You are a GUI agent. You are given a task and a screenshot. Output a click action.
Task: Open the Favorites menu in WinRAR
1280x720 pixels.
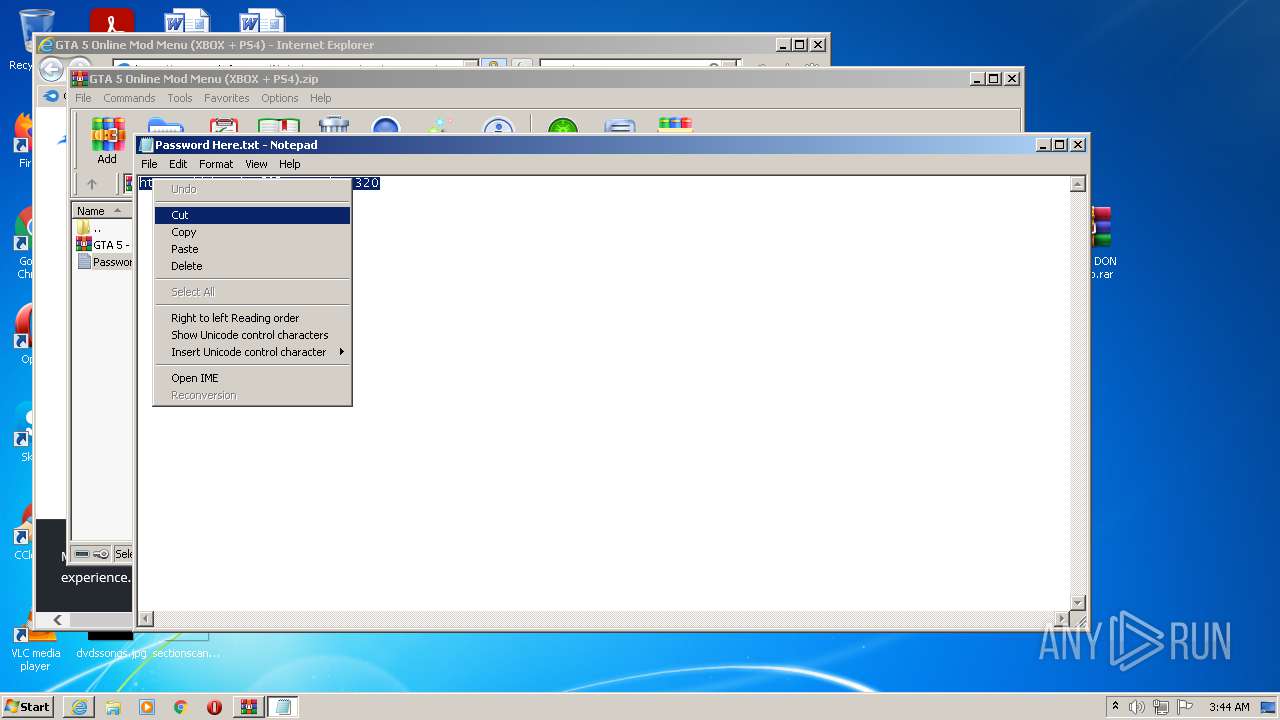[x=227, y=98]
